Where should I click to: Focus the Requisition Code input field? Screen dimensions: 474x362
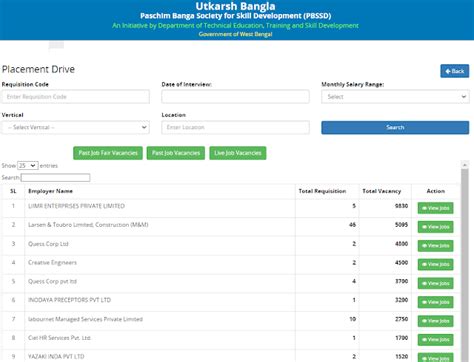[75, 97]
